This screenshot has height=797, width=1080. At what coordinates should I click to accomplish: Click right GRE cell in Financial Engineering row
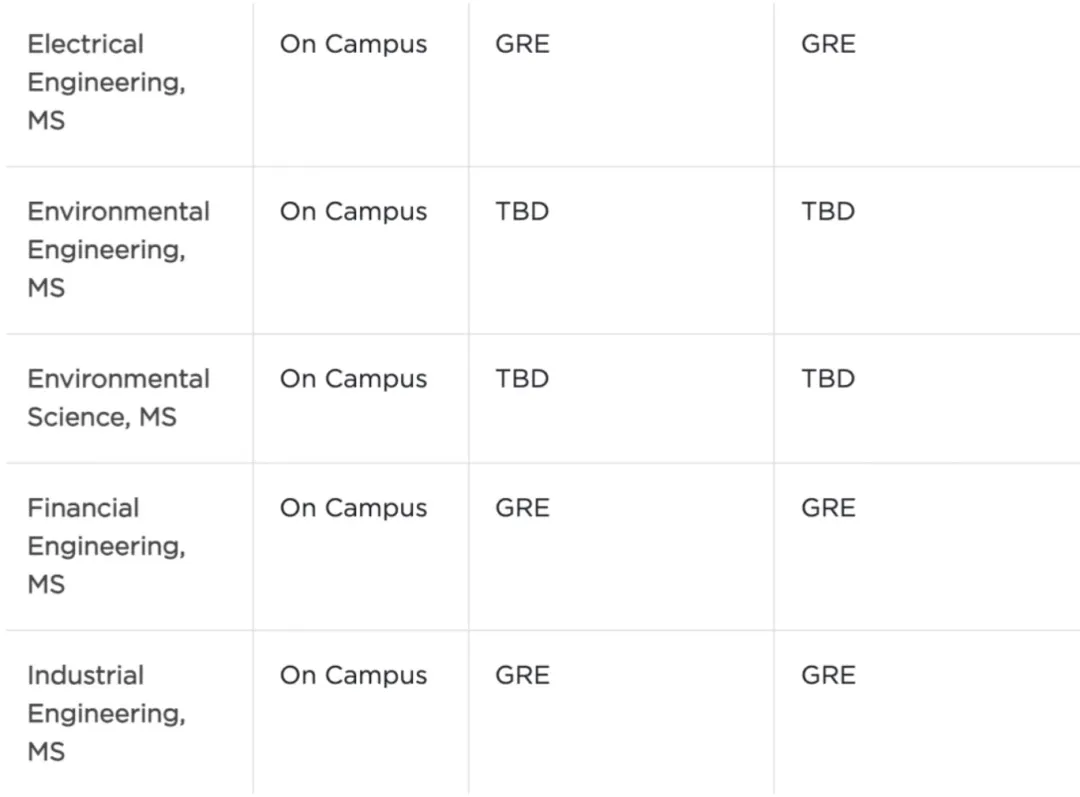[x=828, y=508]
